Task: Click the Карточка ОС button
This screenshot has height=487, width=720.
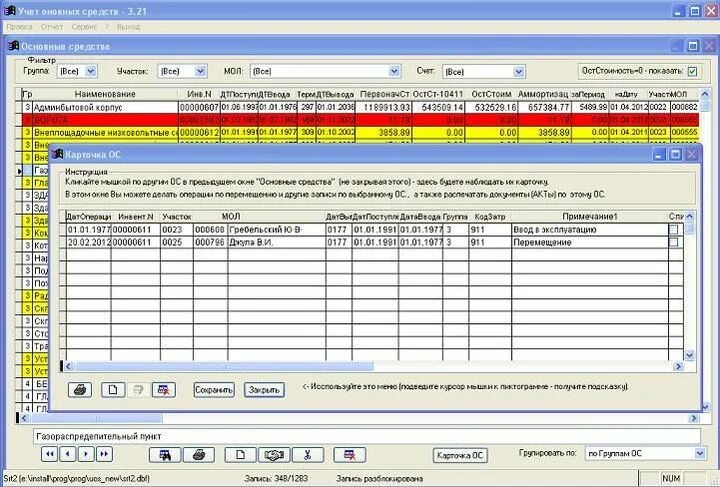Action: [460, 455]
